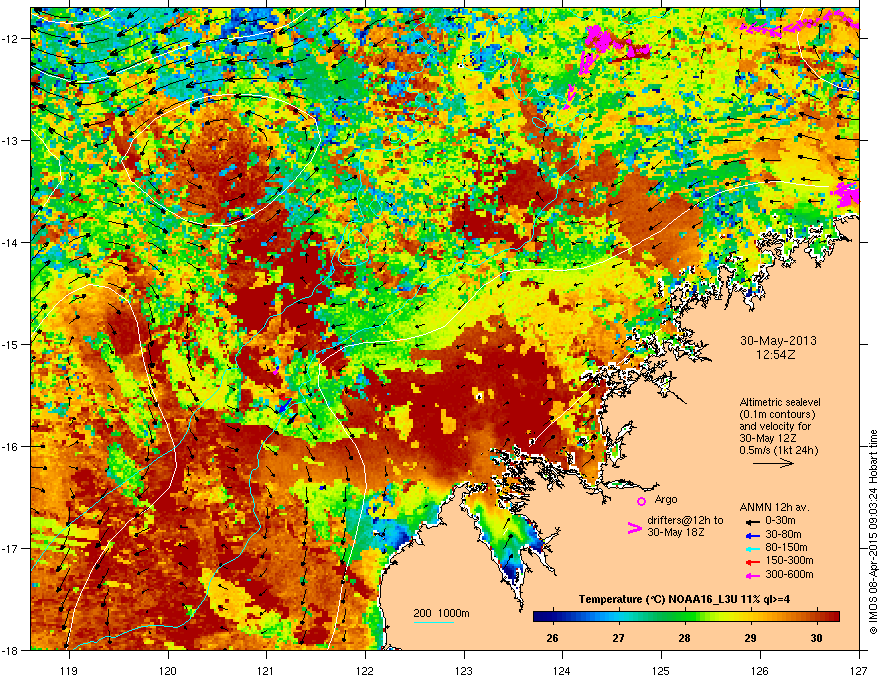The height and width of the screenshot is (680, 880).
Task: Click the '0-30m' depth label
Action: [780, 521]
